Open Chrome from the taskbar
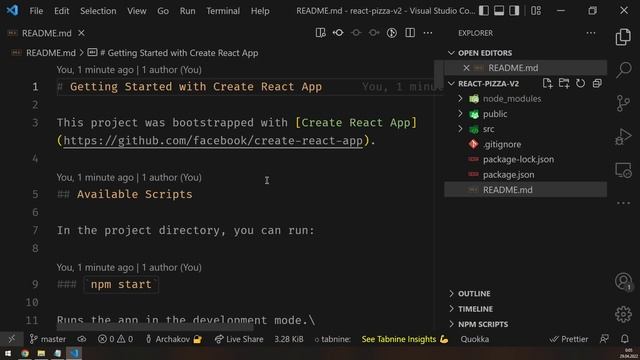640x360 pixels. (x=25, y=353)
